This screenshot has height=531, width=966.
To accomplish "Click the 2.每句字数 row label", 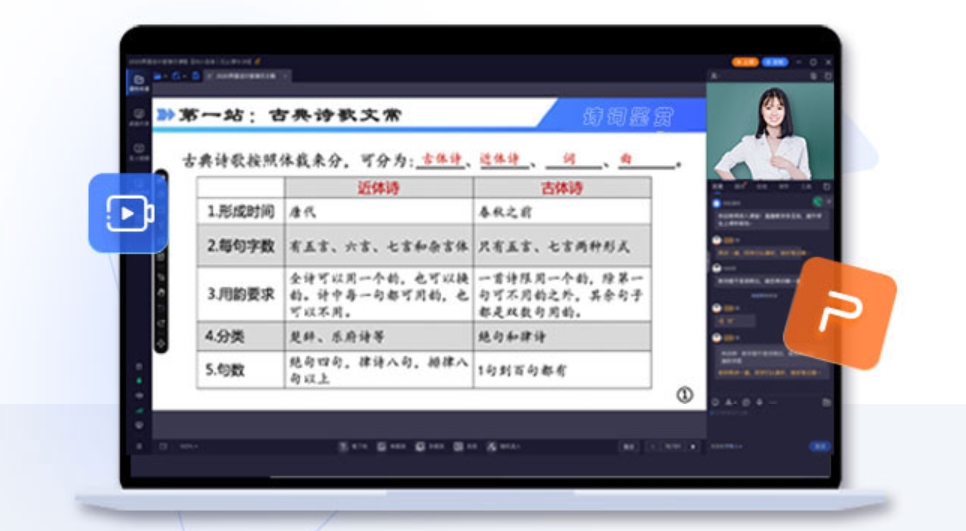I will coord(241,245).
